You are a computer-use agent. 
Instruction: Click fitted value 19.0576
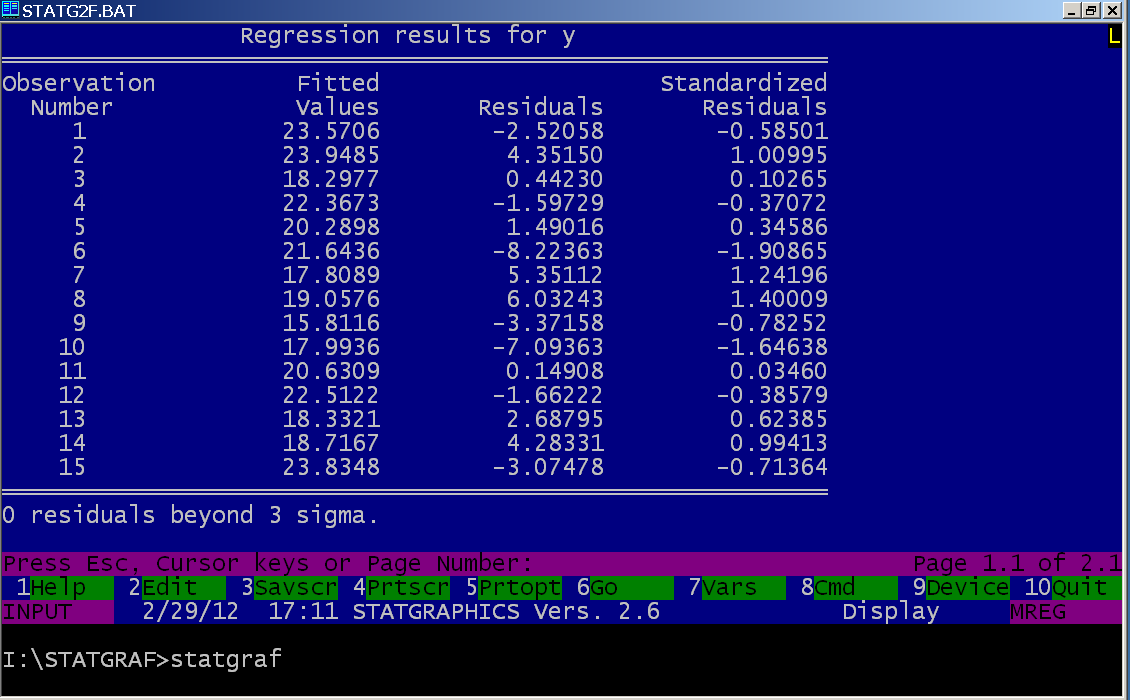pyautogui.click(x=331, y=299)
